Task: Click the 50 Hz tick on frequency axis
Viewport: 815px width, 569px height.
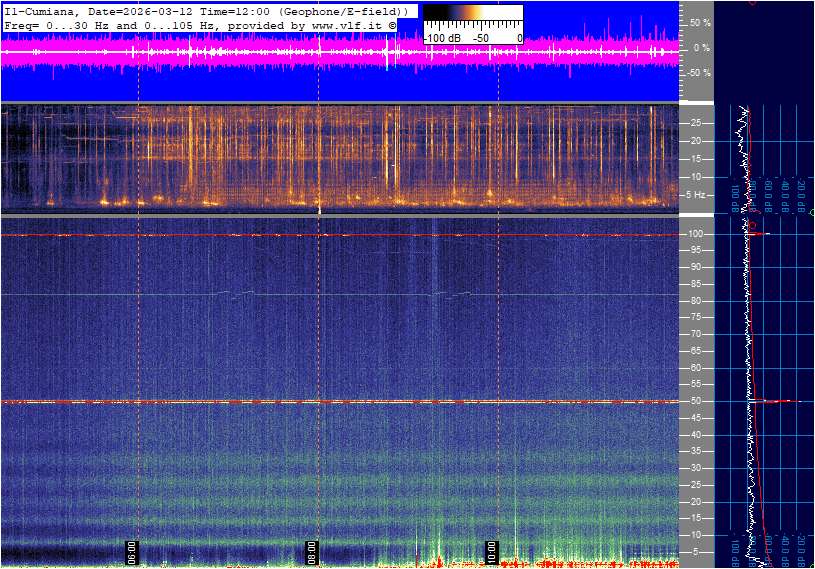Action: click(x=696, y=401)
